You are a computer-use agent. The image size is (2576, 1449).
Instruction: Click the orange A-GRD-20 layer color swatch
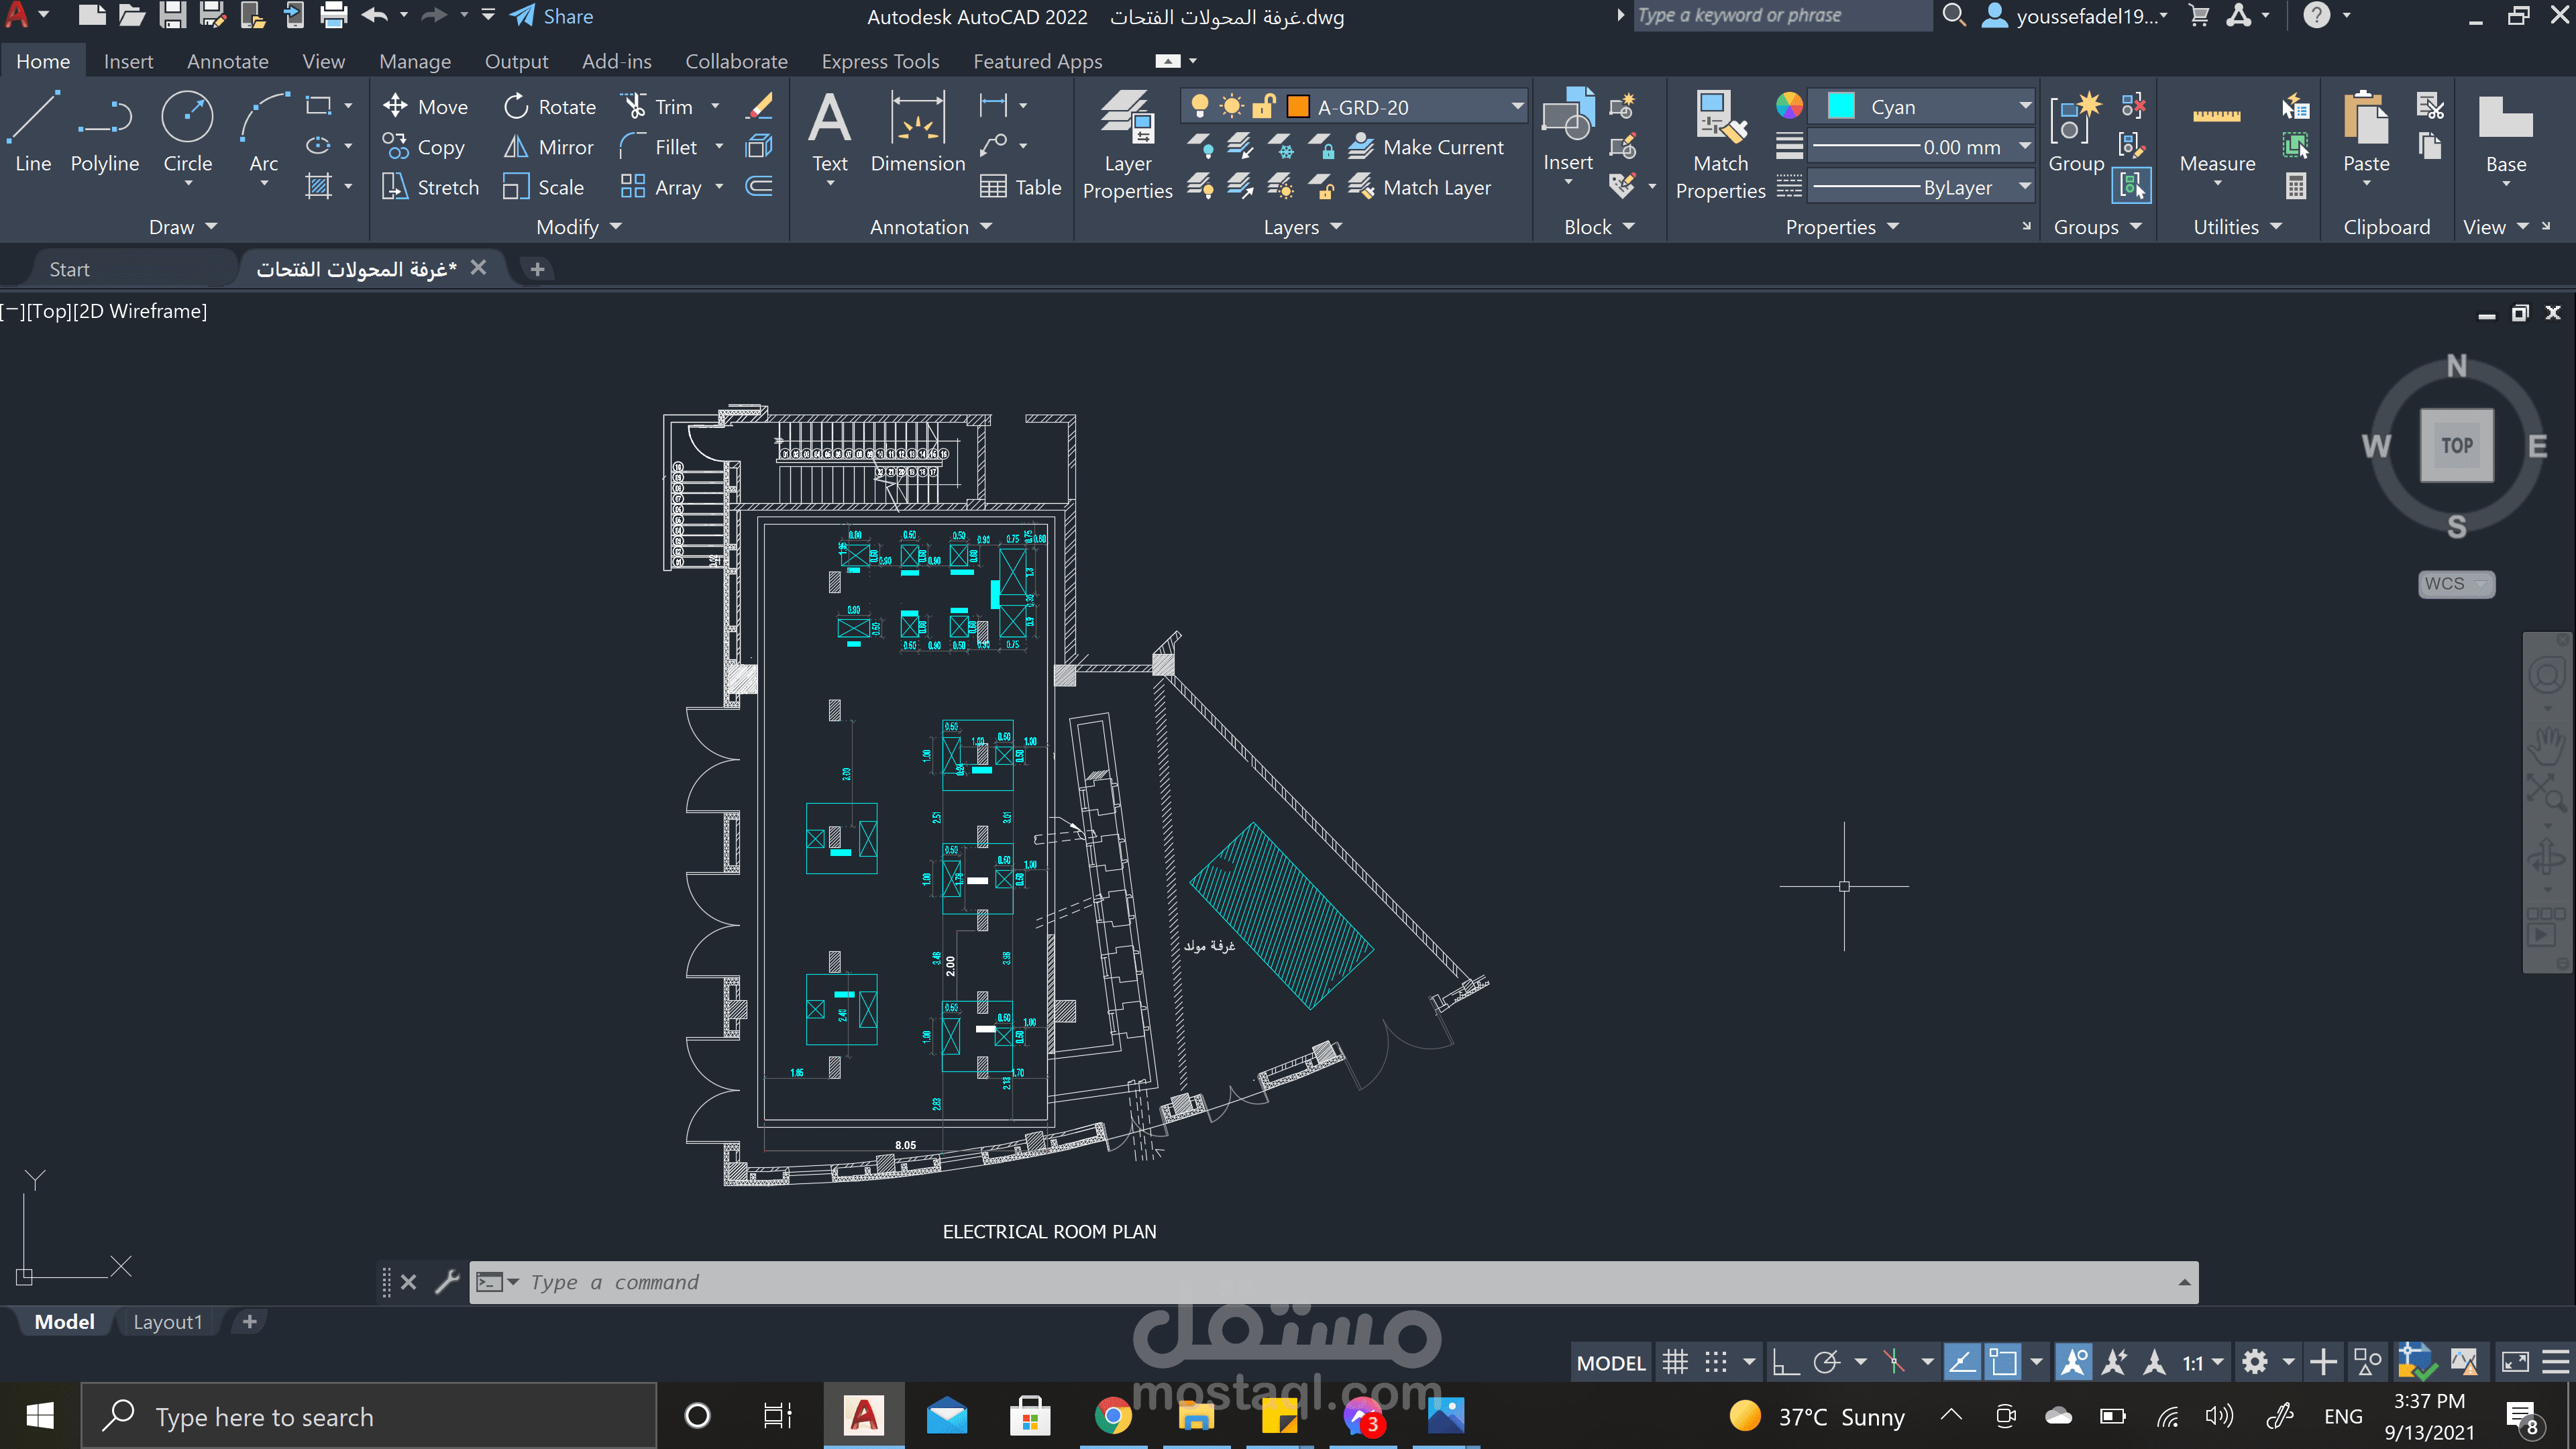point(1297,106)
